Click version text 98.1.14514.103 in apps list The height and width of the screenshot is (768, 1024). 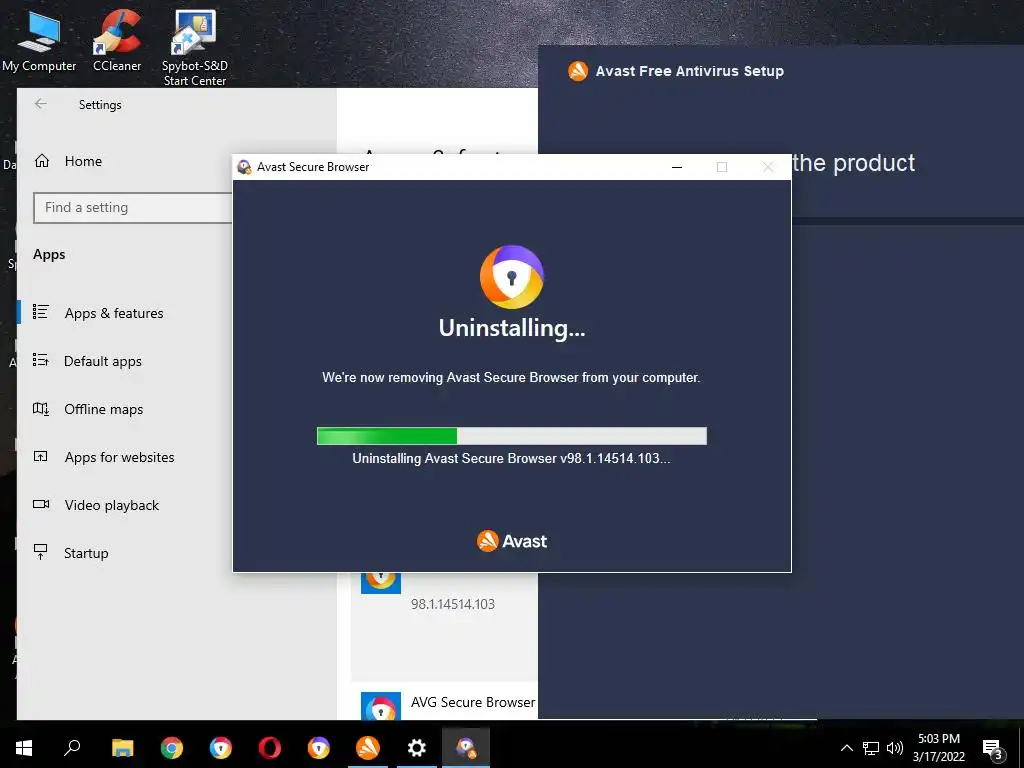tap(453, 604)
